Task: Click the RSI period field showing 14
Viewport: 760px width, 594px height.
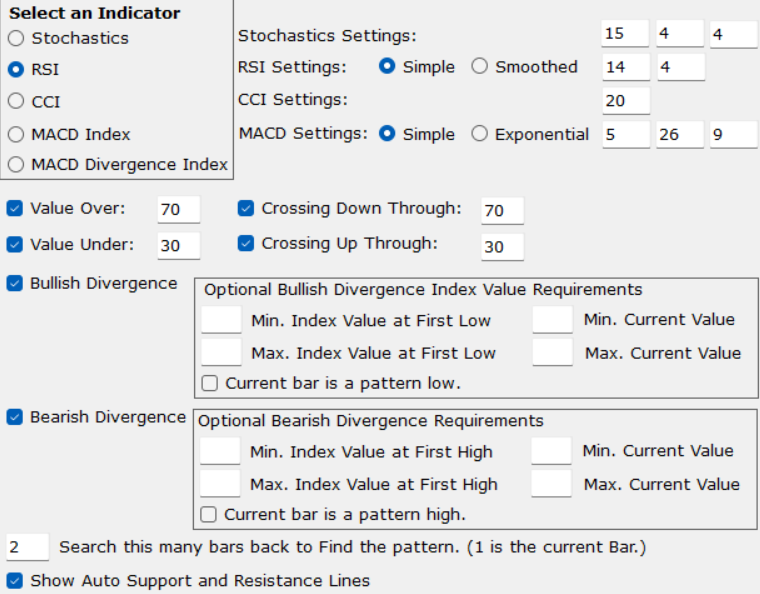Action: pos(626,68)
